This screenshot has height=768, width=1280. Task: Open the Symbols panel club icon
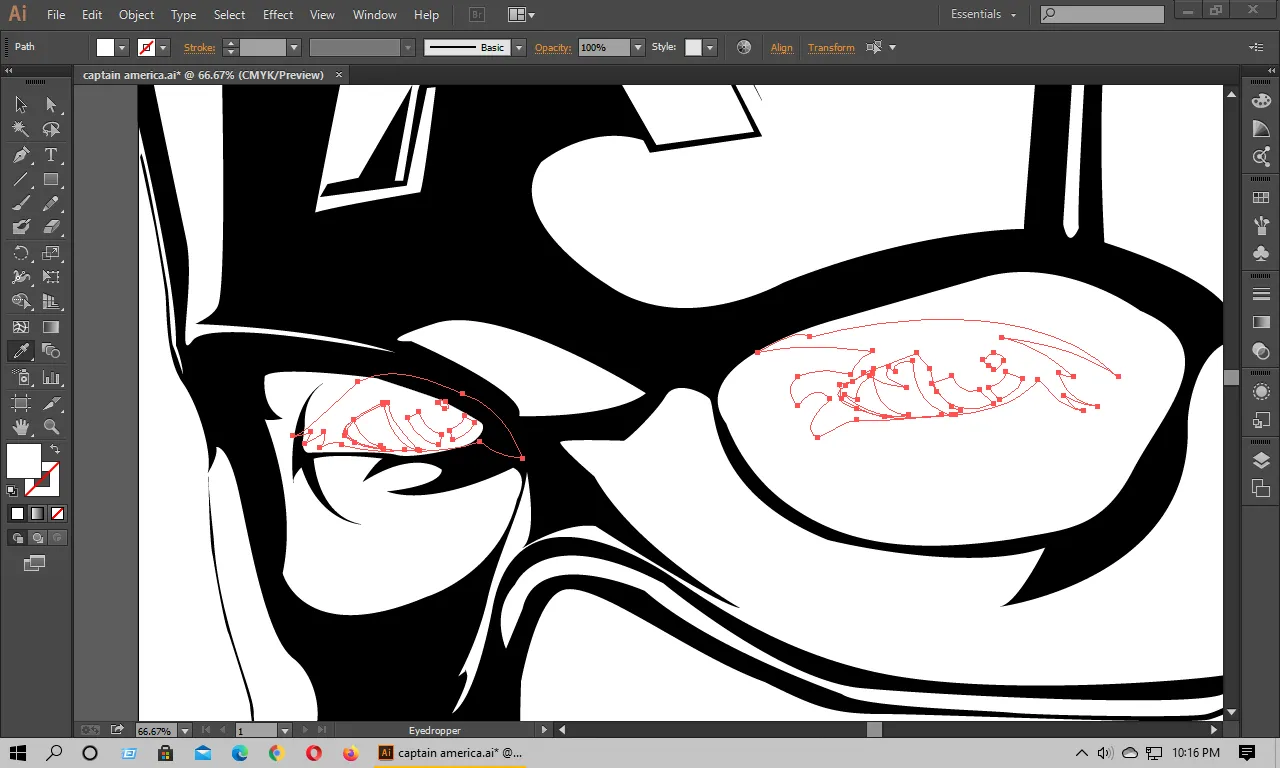click(x=1261, y=254)
